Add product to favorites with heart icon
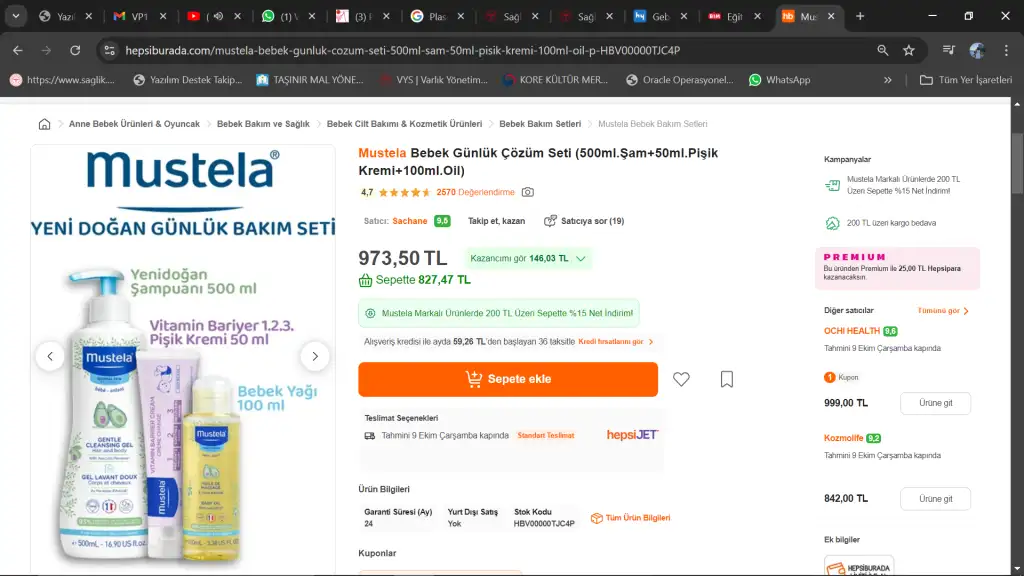The height and width of the screenshot is (576, 1024). [x=681, y=379]
